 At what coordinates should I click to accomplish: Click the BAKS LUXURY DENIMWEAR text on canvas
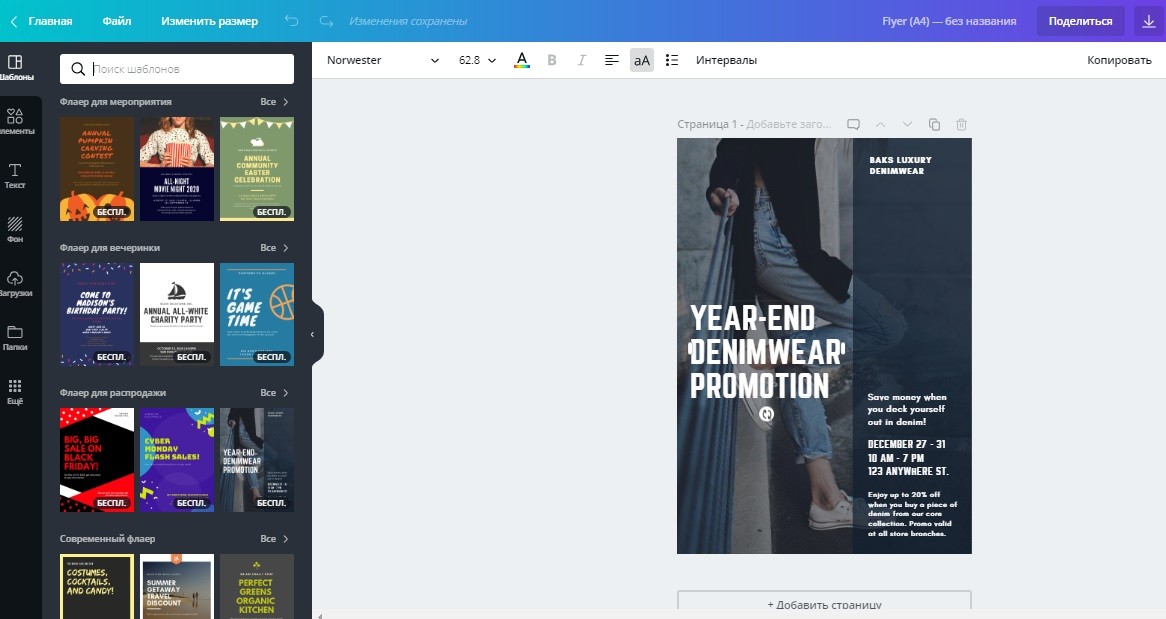(x=900, y=165)
